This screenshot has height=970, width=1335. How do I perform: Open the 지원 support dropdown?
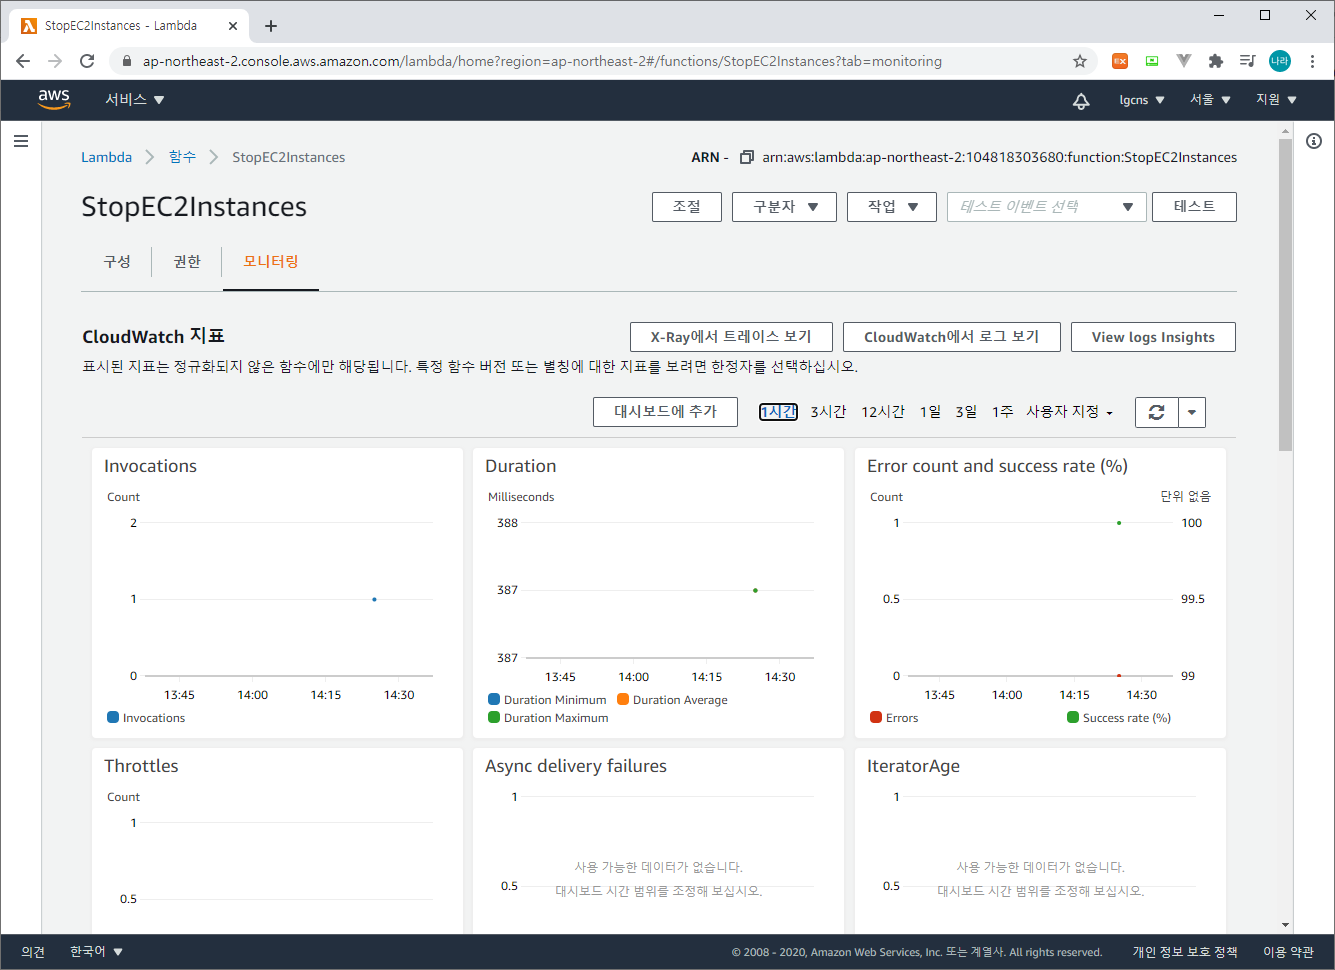[x=1276, y=100]
